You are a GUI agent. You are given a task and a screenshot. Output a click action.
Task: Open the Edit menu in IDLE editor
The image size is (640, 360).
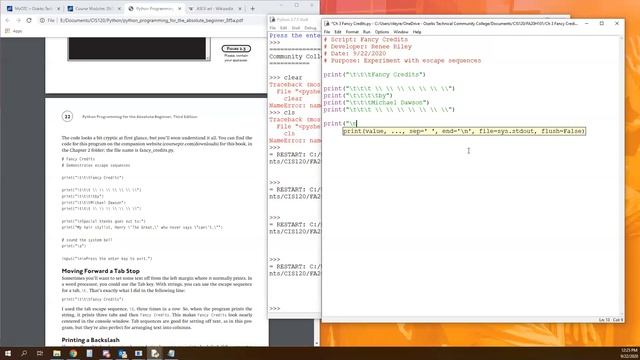(x=338, y=32)
